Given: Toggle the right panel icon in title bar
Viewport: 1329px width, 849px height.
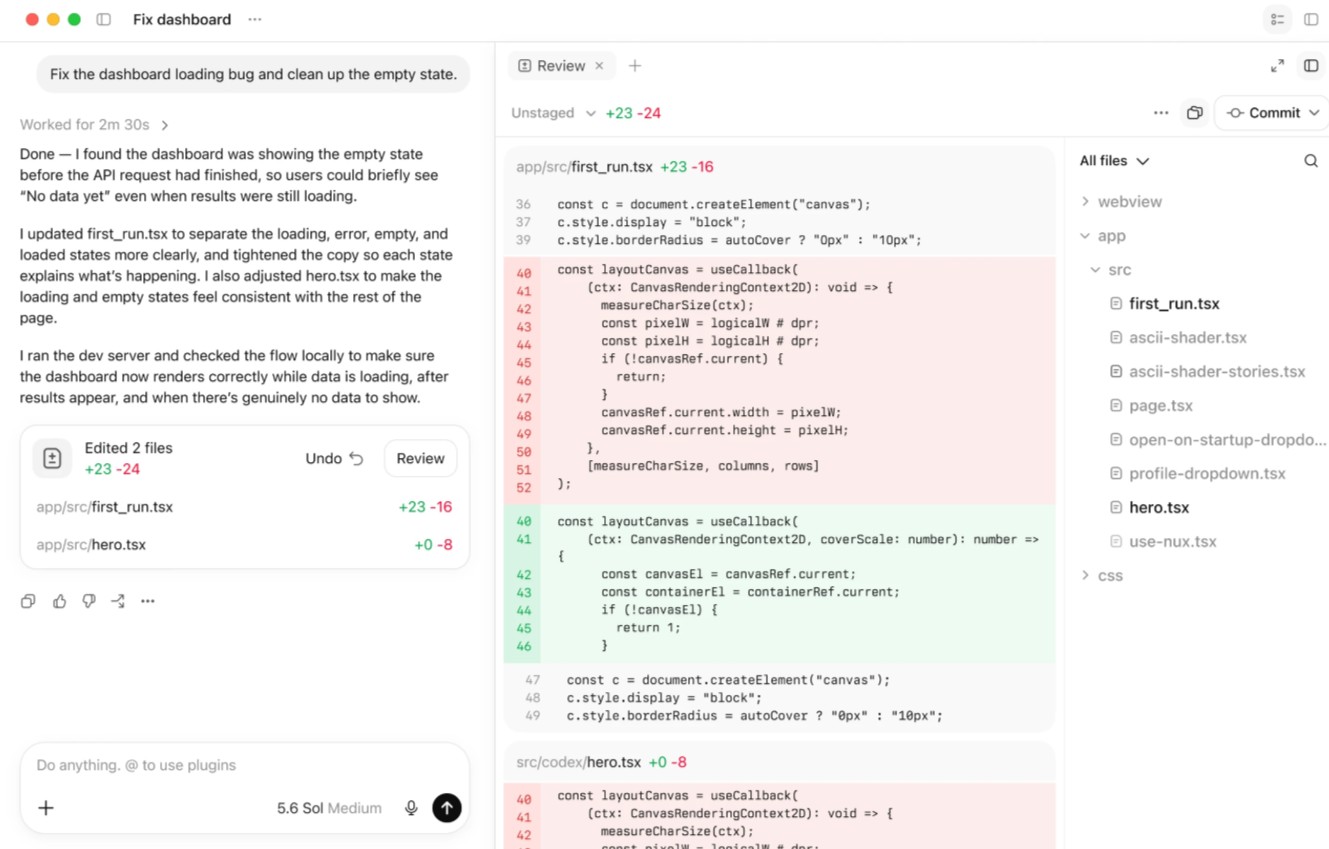Looking at the screenshot, I should 1311,19.
